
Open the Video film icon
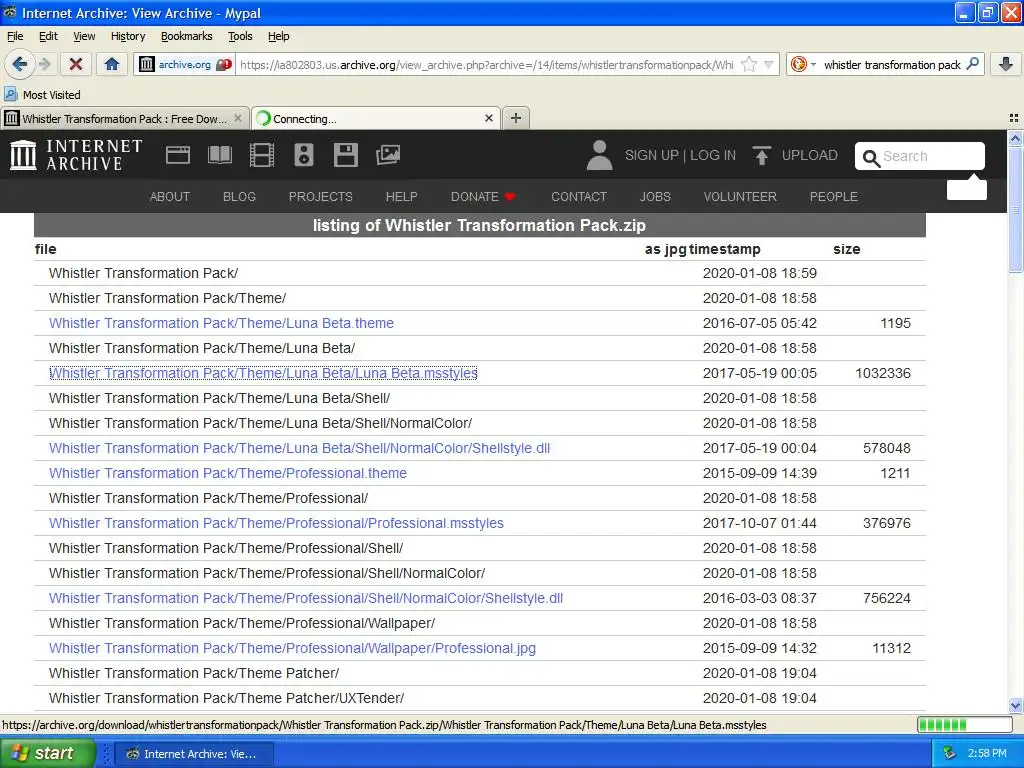pos(262,155)
